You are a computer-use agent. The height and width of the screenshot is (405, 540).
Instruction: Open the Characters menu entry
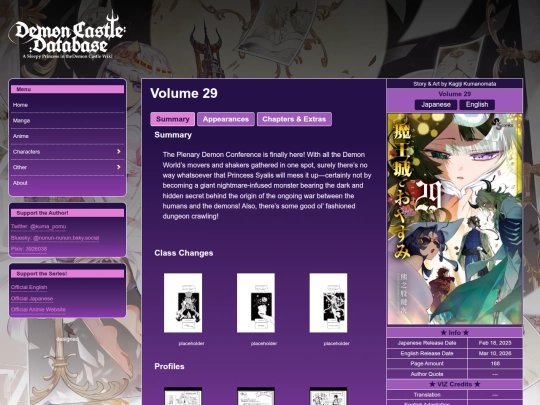pos(67,152)
